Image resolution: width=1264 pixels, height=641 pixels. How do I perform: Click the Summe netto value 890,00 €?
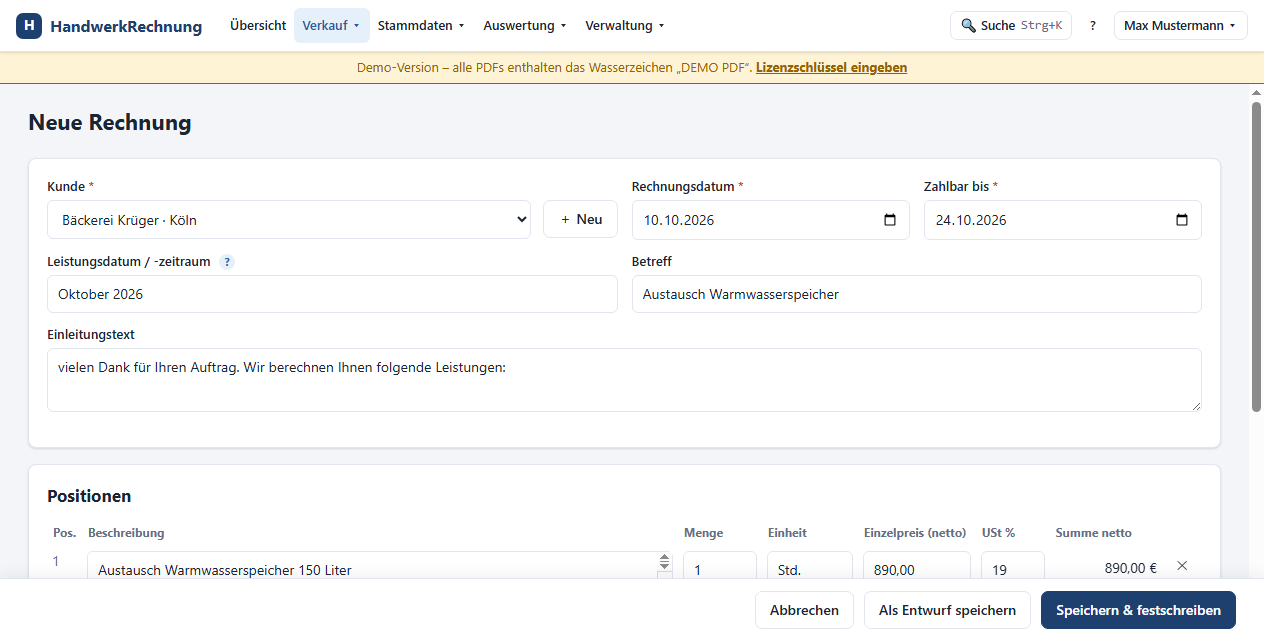point(1130,568)
